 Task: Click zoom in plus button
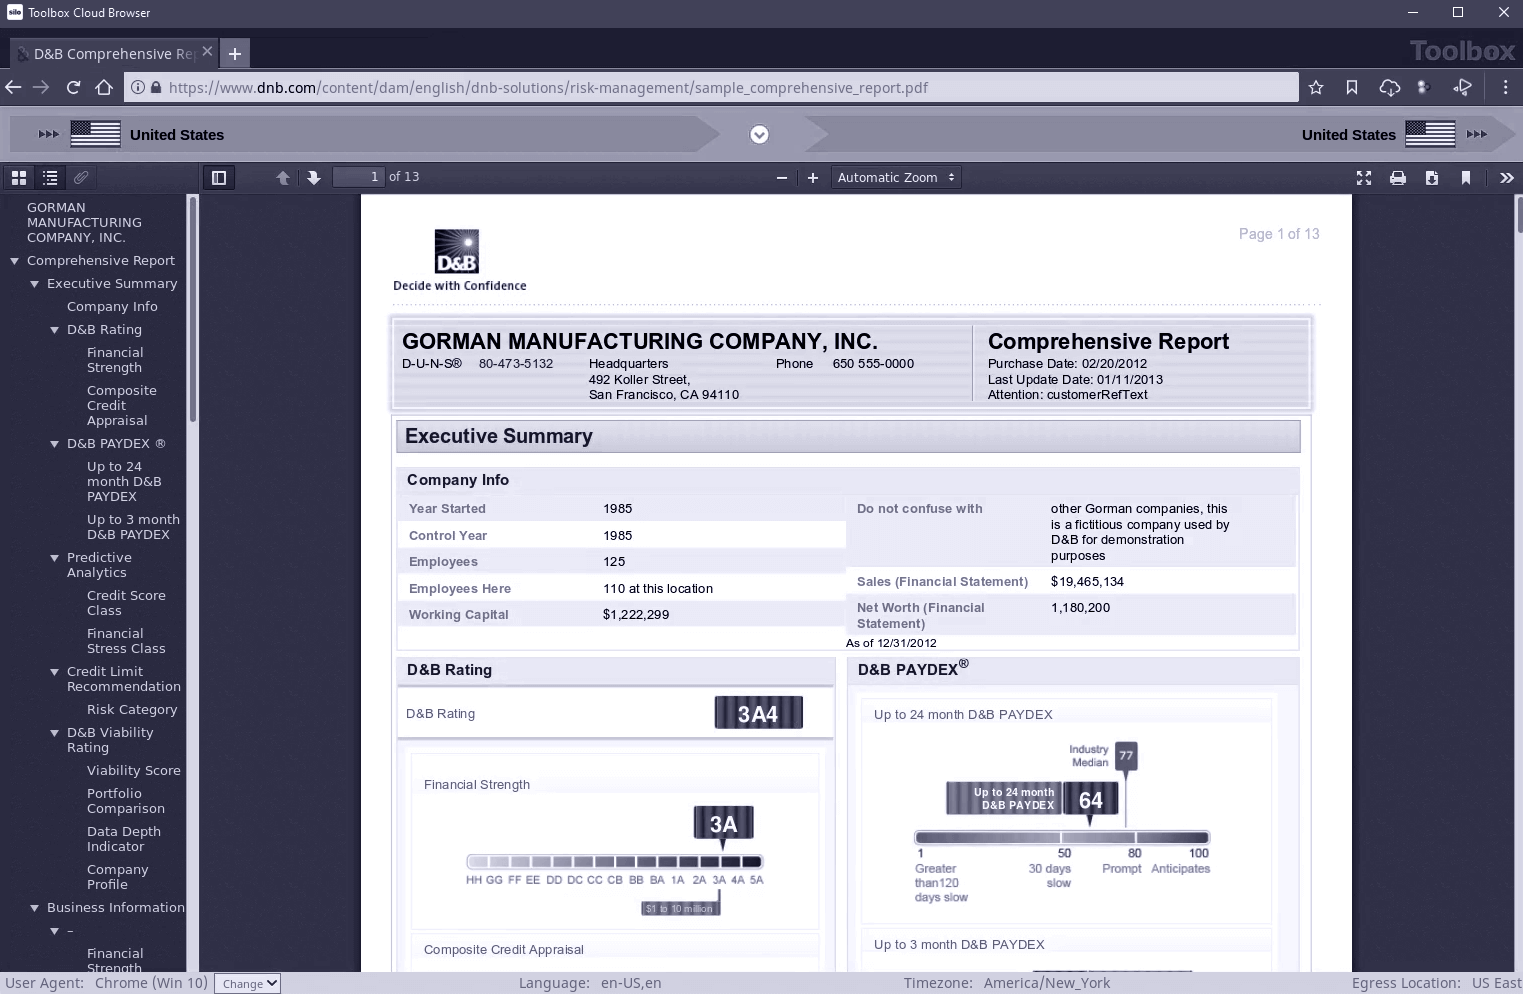click(813, 178)
